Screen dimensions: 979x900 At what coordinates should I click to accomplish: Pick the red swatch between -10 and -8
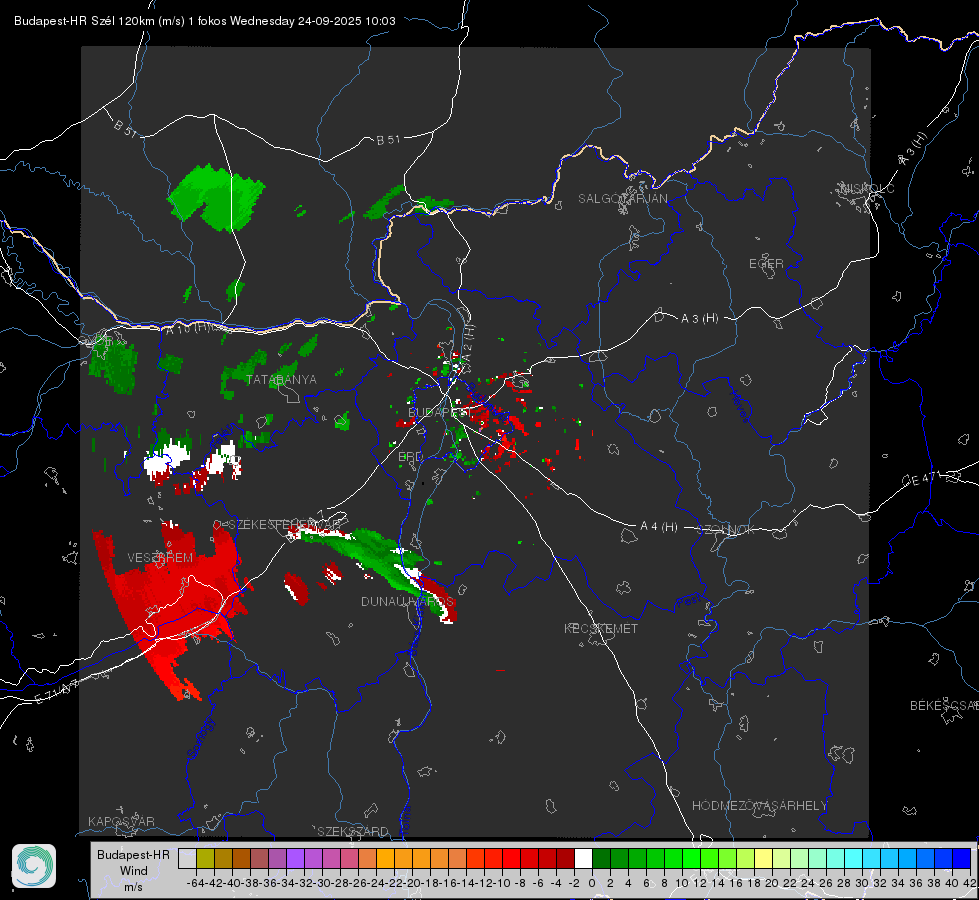(x=511, y=858)
